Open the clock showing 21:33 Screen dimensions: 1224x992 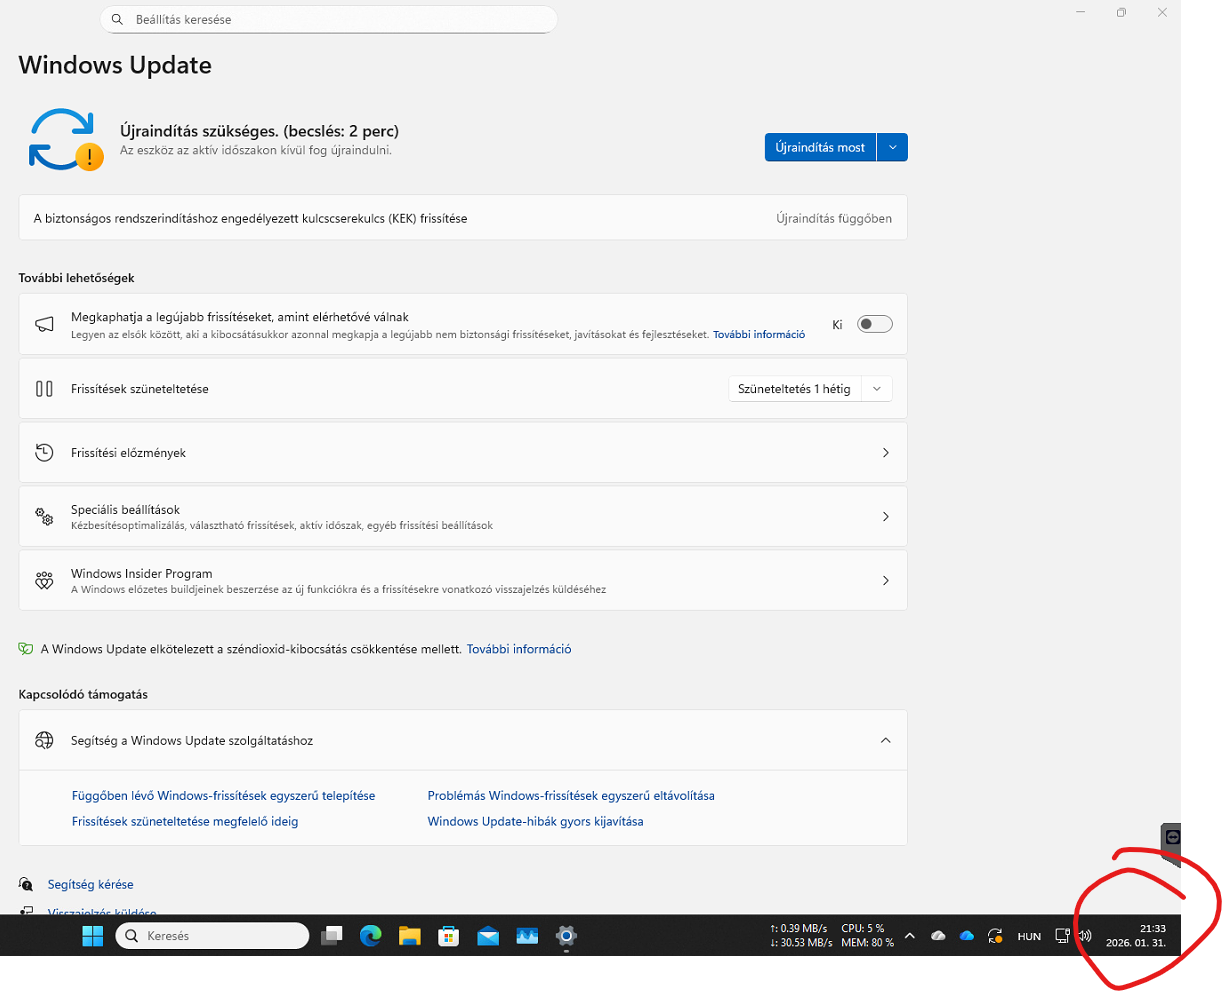pos(1136,936)
